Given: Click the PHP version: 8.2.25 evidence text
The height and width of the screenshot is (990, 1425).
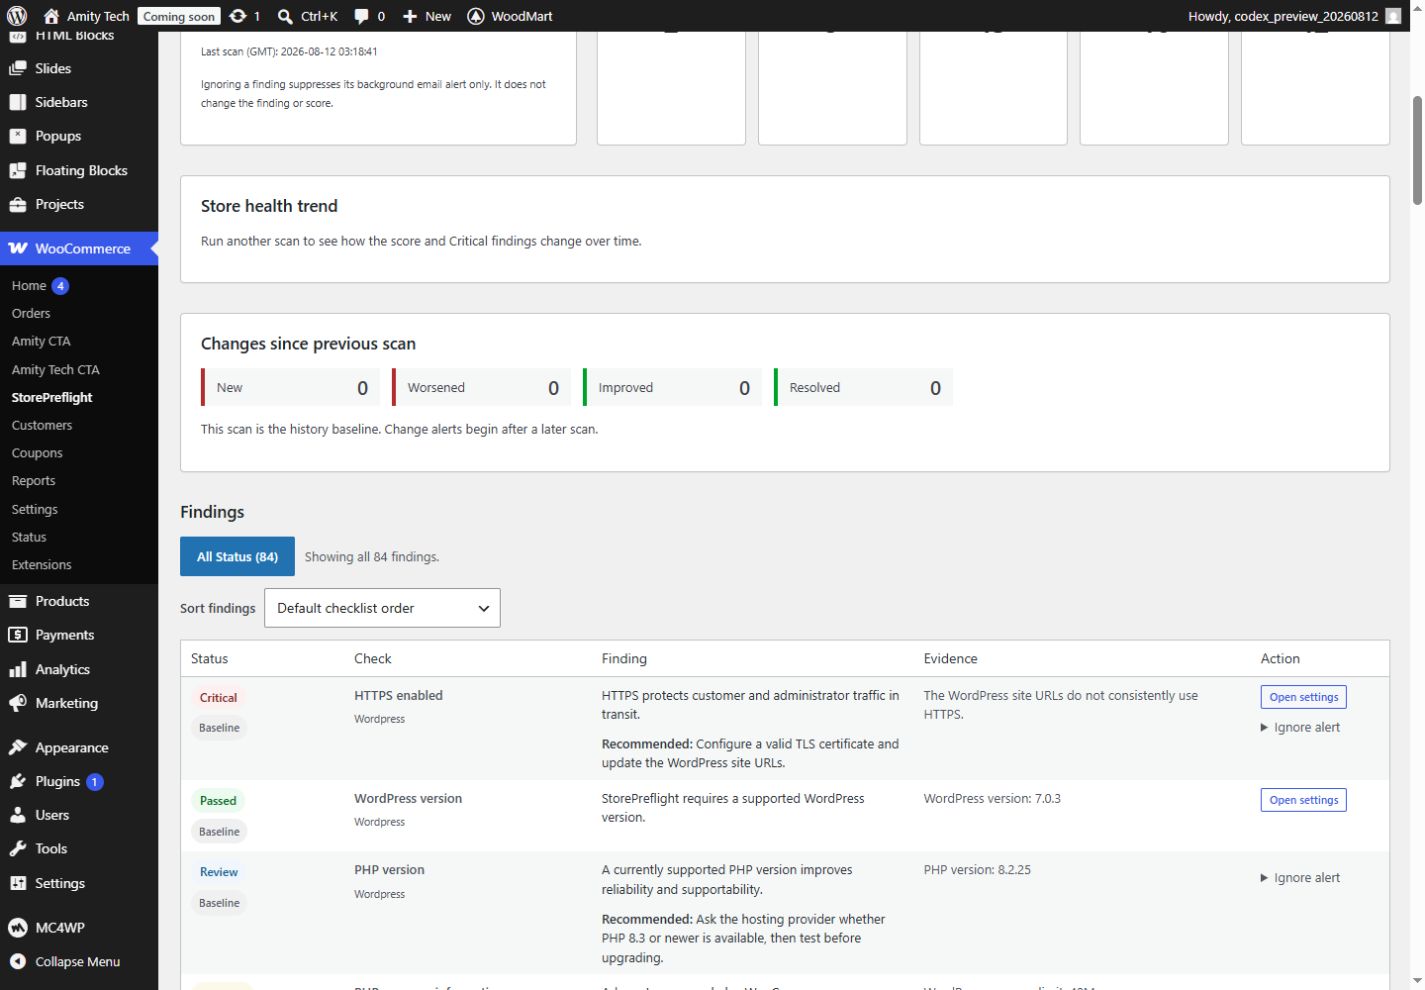Looking at the screenshot, I should tap(977, 870).
